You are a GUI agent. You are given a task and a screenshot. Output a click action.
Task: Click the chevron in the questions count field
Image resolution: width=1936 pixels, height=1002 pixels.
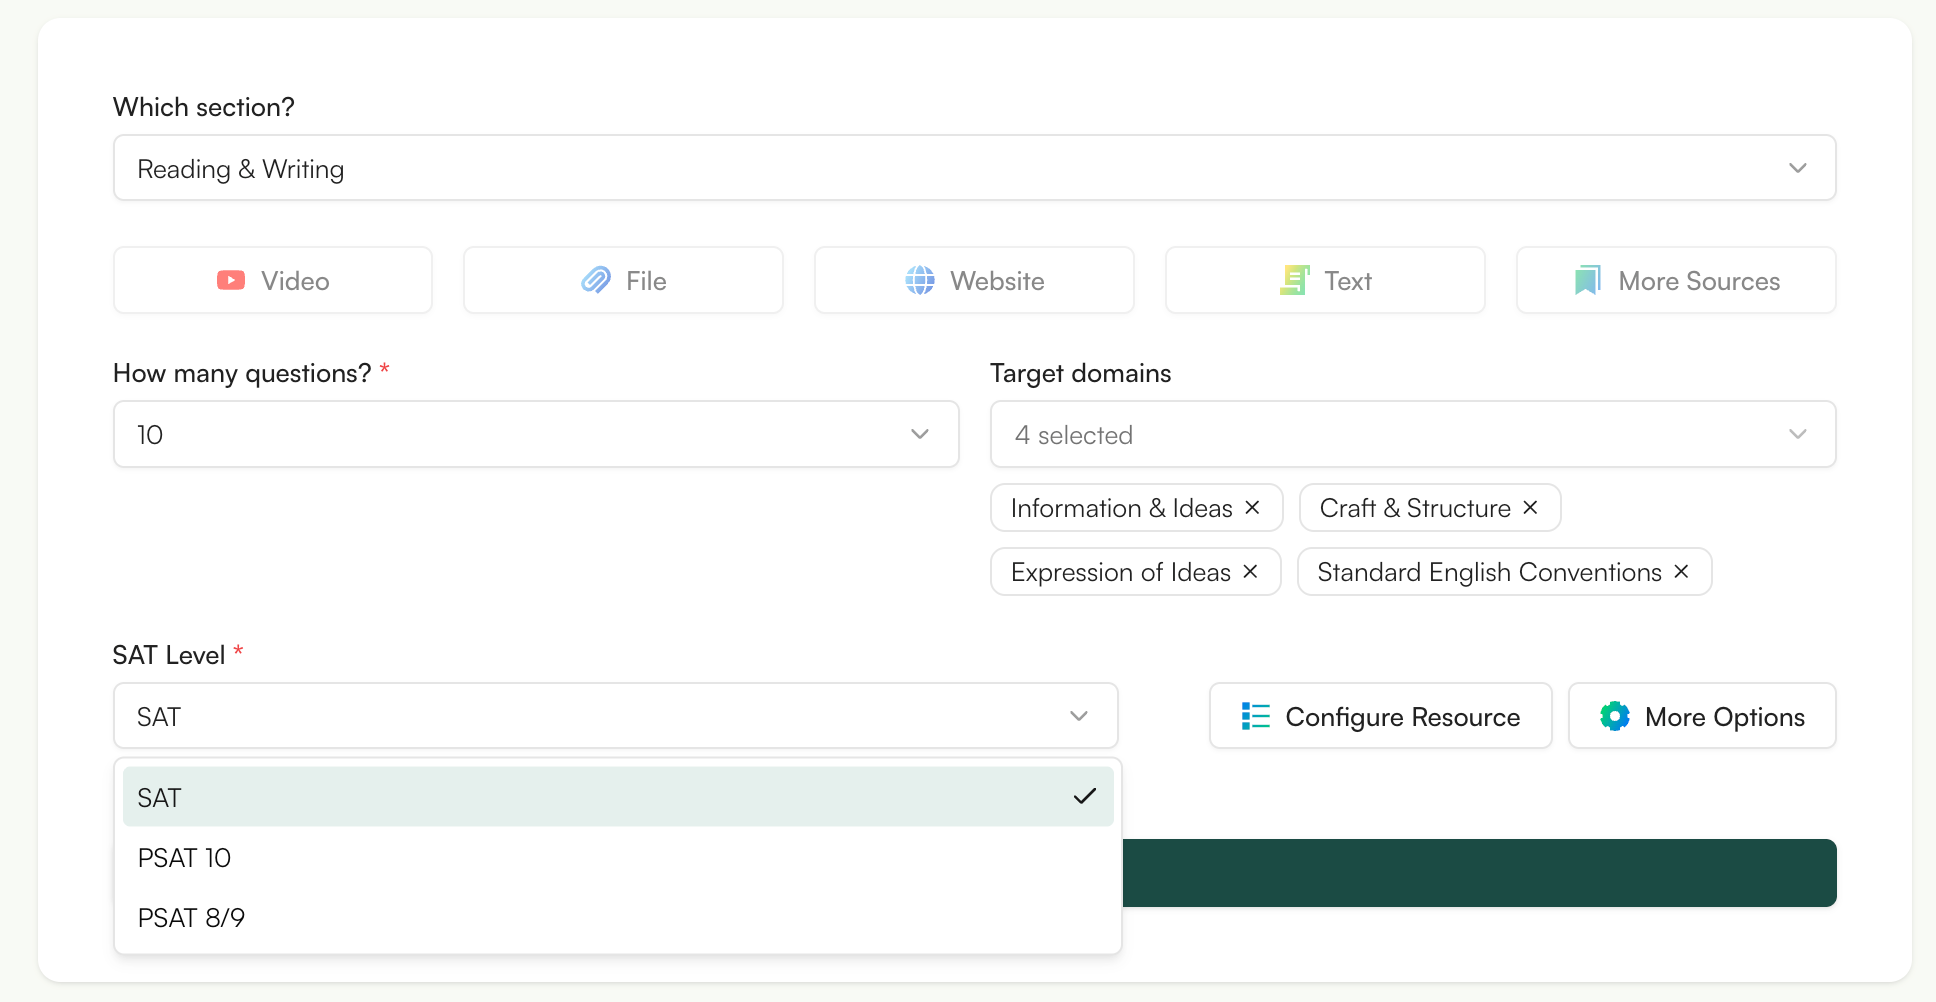(920, 434)
